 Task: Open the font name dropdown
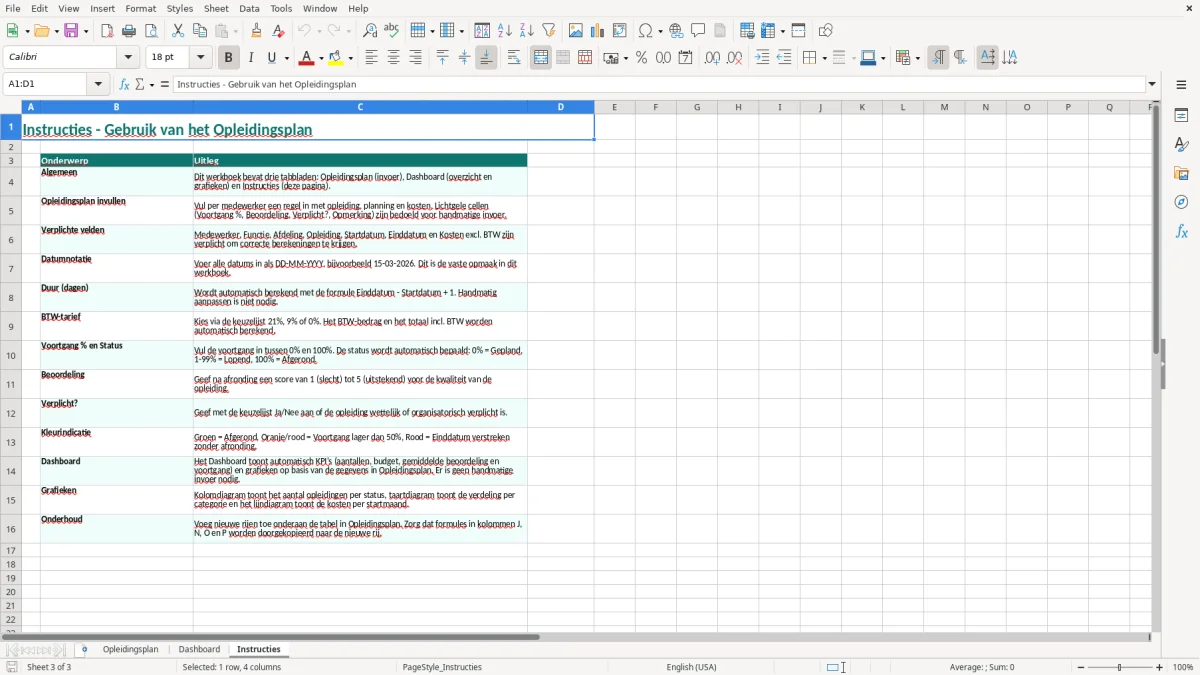[x=128, y=58]
